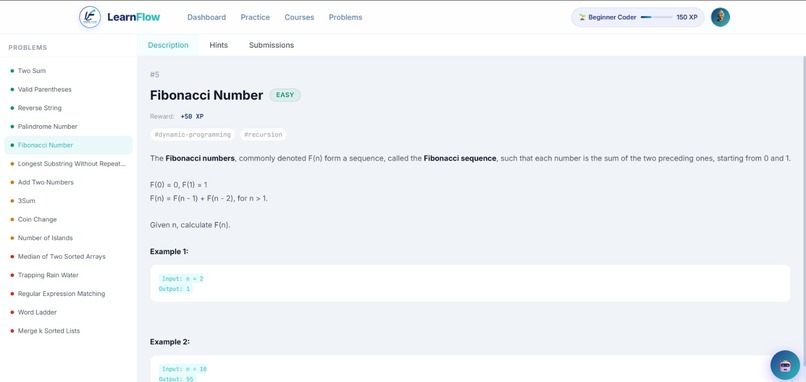
Task: Click the 'Given n, calculate F(n).' text
Action: (190, 225)
